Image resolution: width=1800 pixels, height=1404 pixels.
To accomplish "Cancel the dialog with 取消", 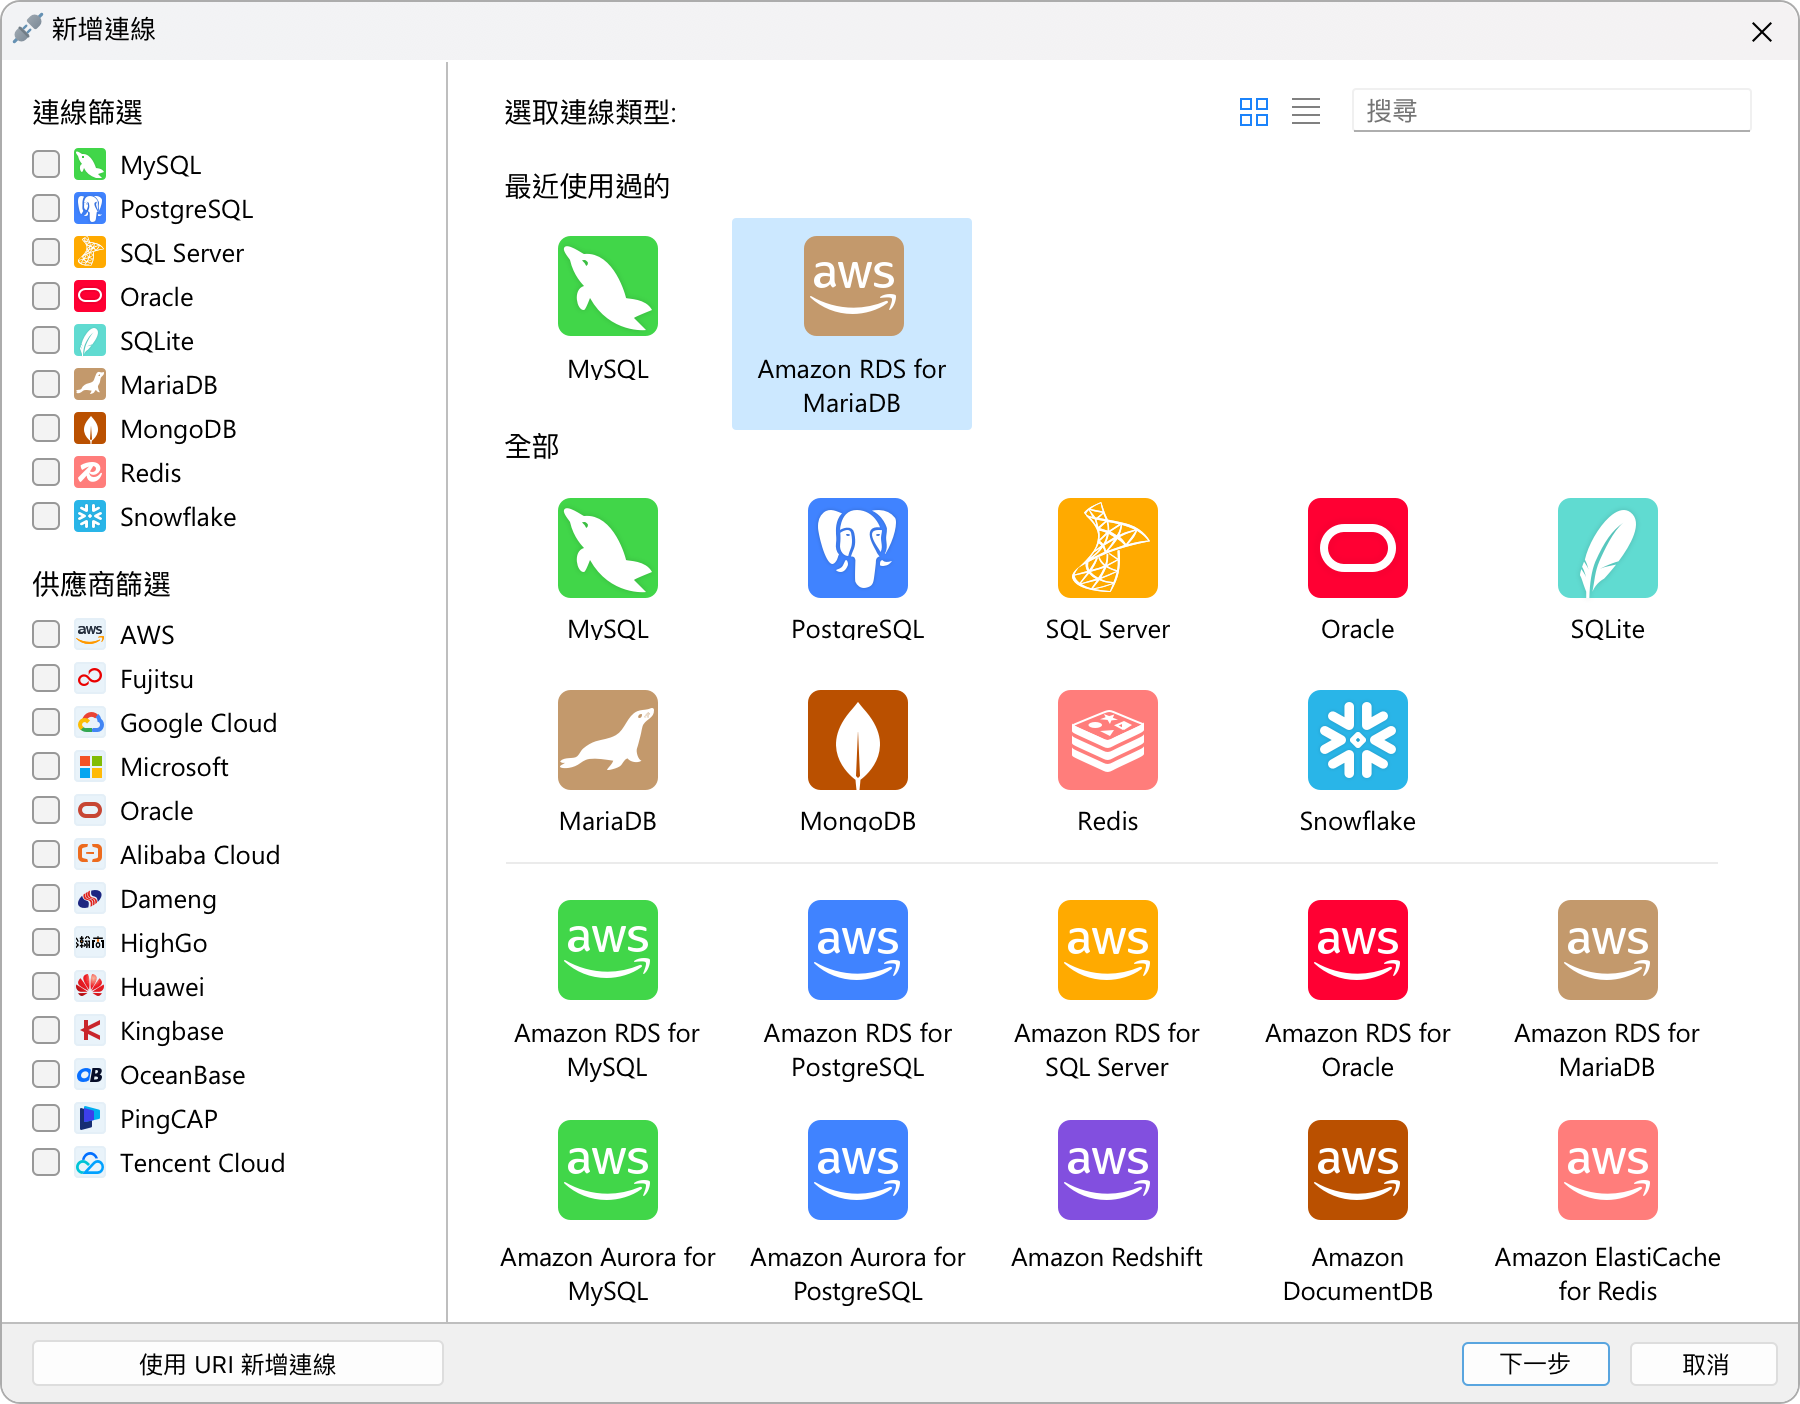I will [1704, 1364].
